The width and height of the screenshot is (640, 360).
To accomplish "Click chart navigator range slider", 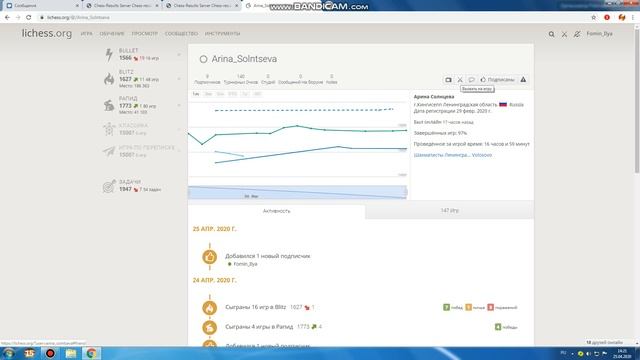I will [x=298, y=192].
